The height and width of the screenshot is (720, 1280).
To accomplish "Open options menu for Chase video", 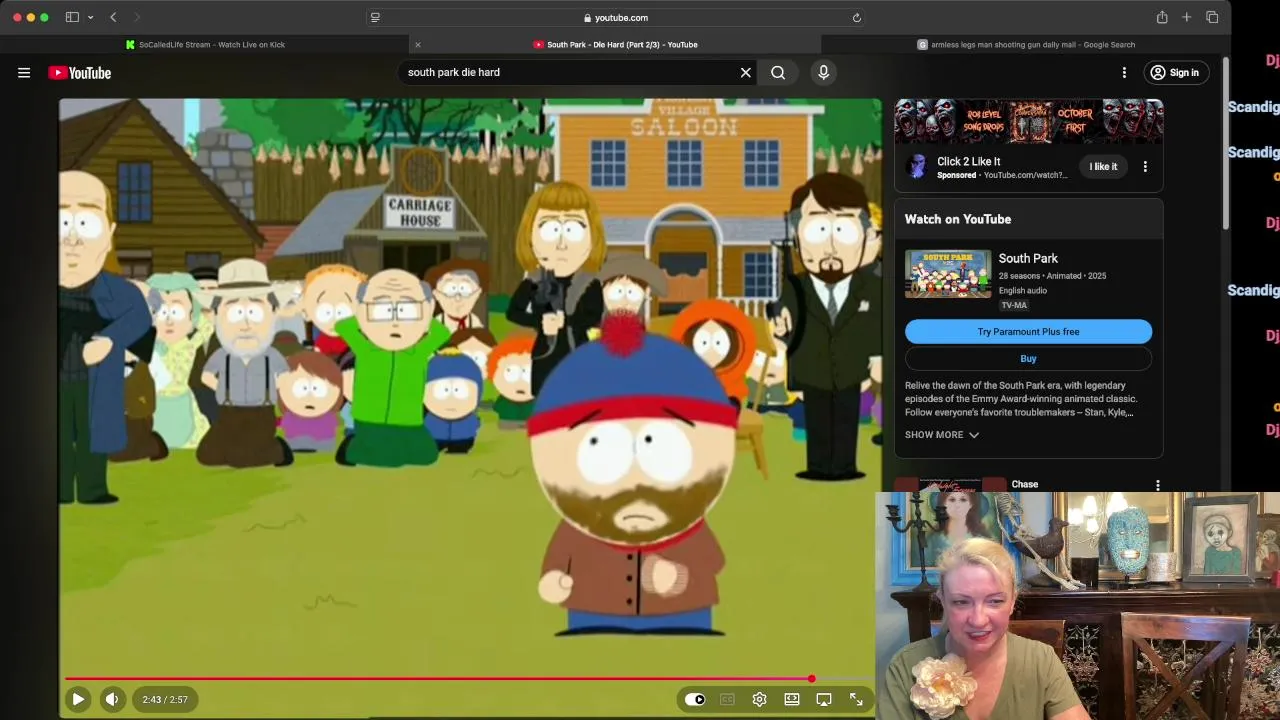I will (x=1157, y=485).
